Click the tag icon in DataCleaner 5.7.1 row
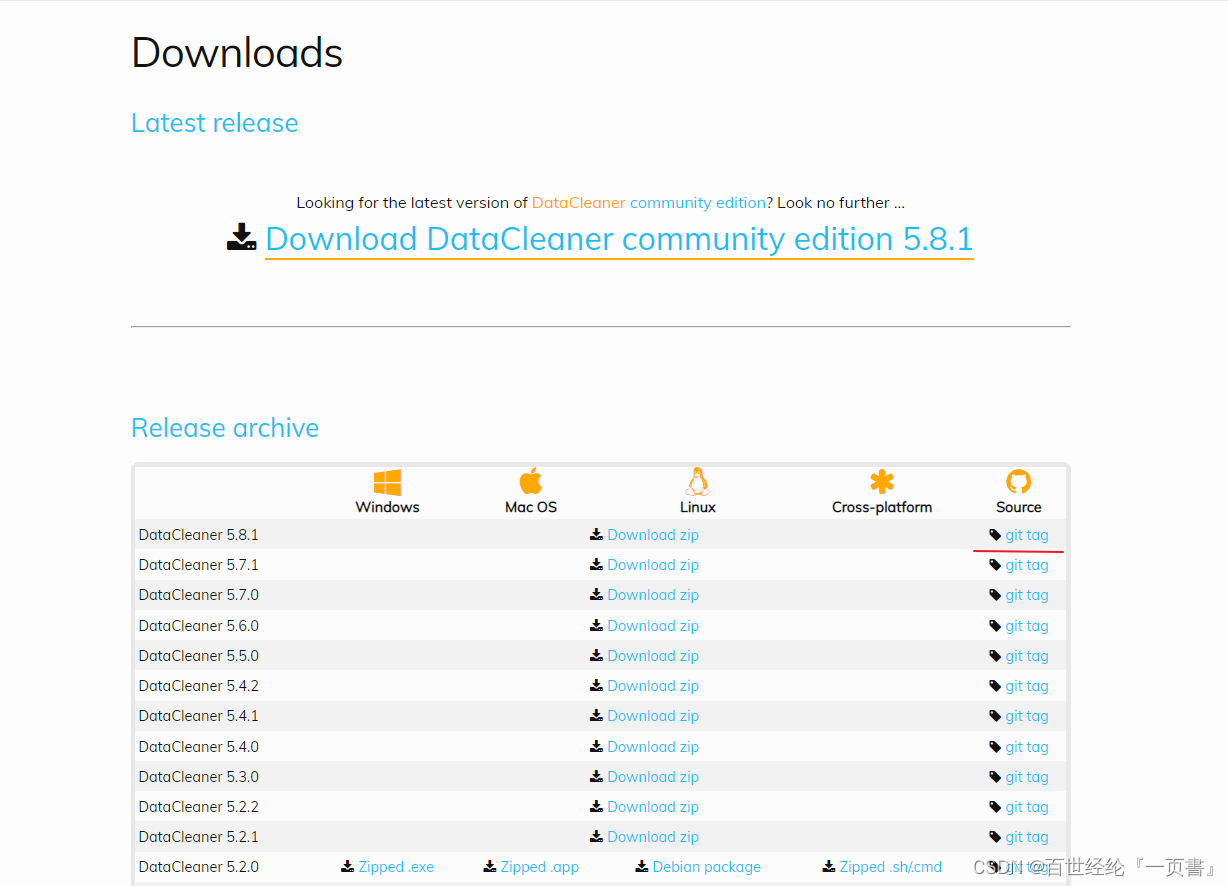 click(995, 565)
